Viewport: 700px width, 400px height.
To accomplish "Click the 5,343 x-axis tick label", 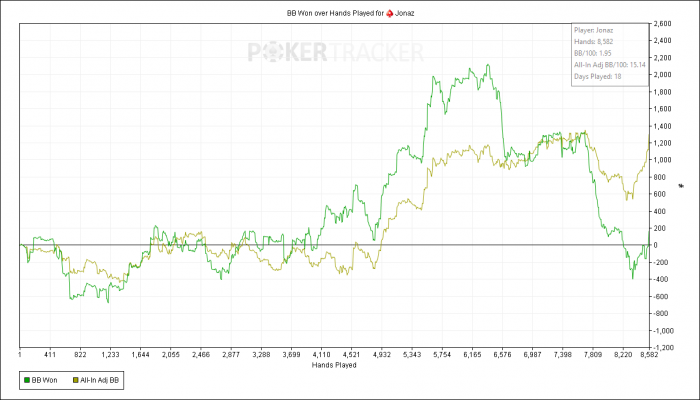I will click(x=412, y=355).
